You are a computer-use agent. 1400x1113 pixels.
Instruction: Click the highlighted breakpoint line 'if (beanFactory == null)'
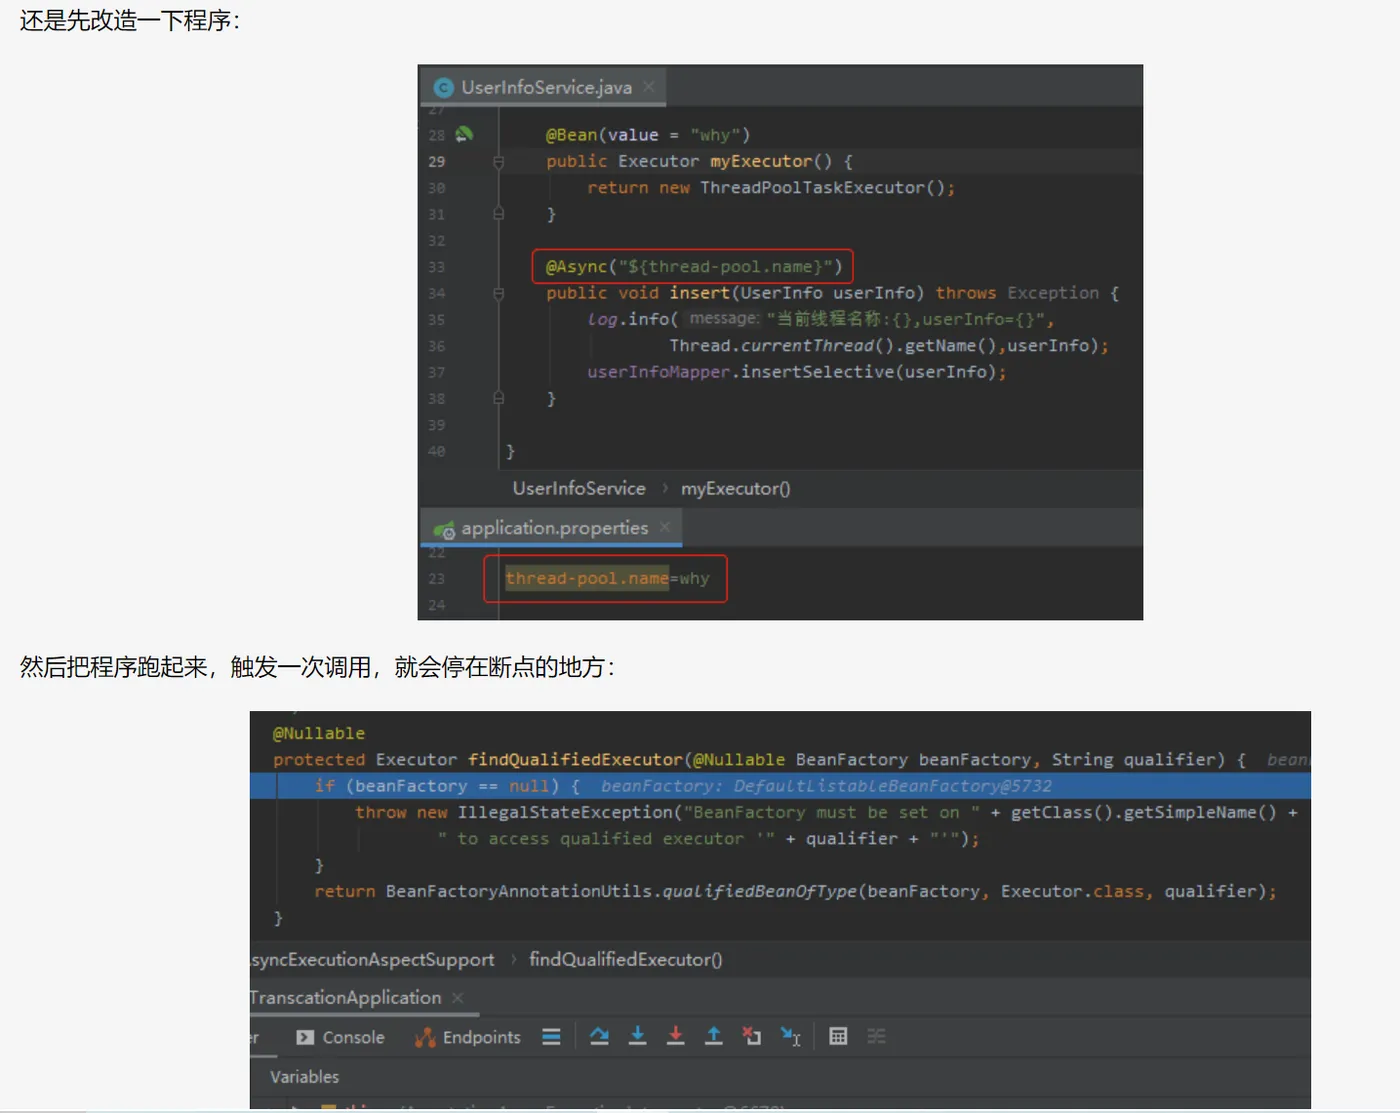point(780,786)
